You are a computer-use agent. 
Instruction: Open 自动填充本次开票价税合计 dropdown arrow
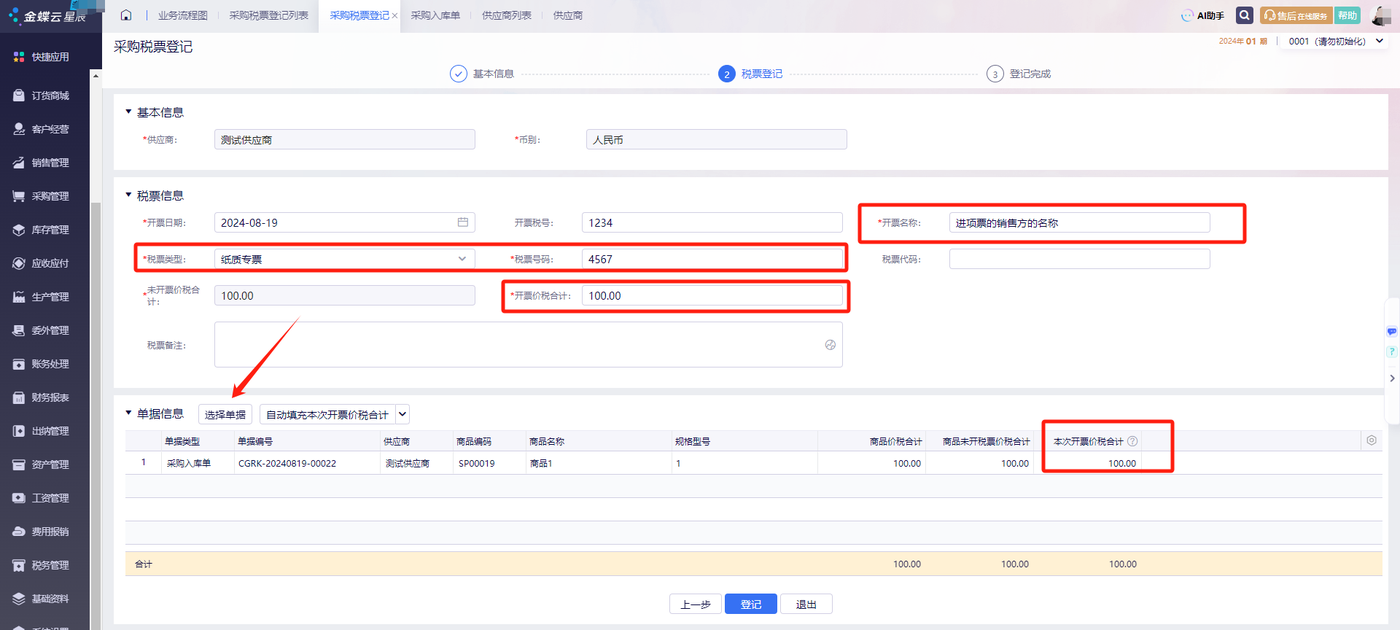(x=403, y=413)
